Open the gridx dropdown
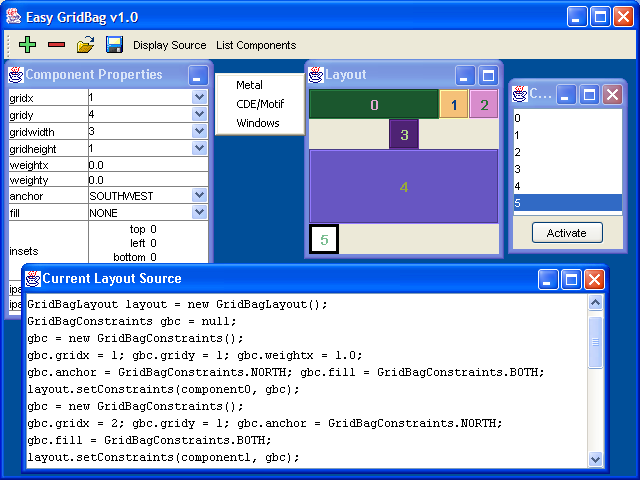Viewport: 640px width, 480px height. [x=199, y=98]
